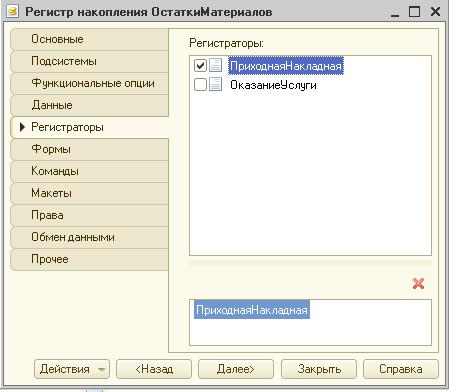Select the Регистраторы tab

click(89, 127)
